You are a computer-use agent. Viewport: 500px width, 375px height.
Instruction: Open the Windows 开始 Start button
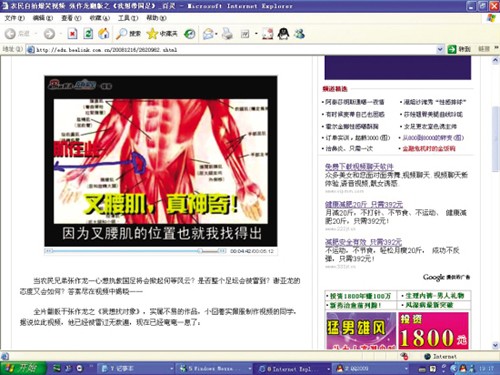pos(22,368)
